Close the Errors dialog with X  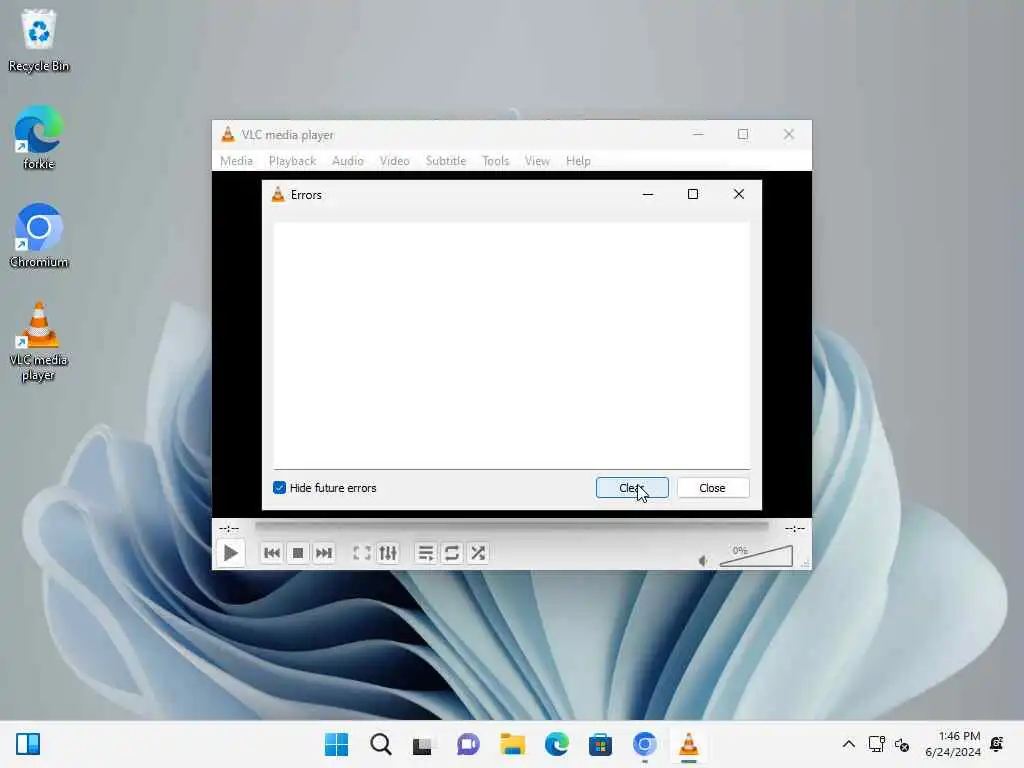click(x=739, y=194)
